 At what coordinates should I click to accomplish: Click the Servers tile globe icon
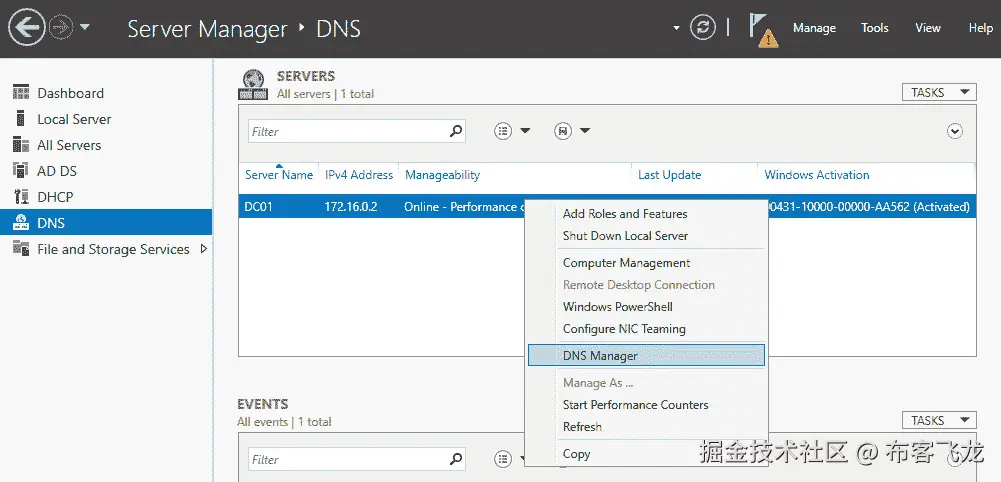click(253, 85)
